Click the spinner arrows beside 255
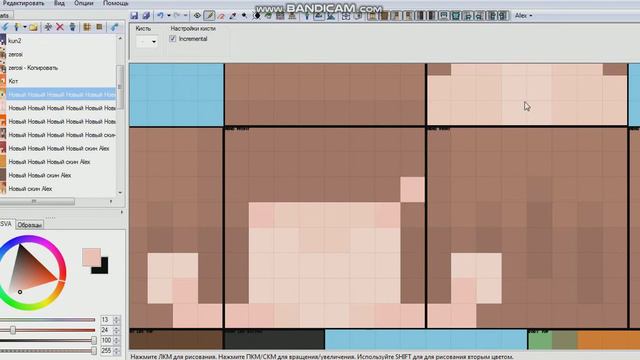This screenshot has height=360, width=640. tap(116, 351)
